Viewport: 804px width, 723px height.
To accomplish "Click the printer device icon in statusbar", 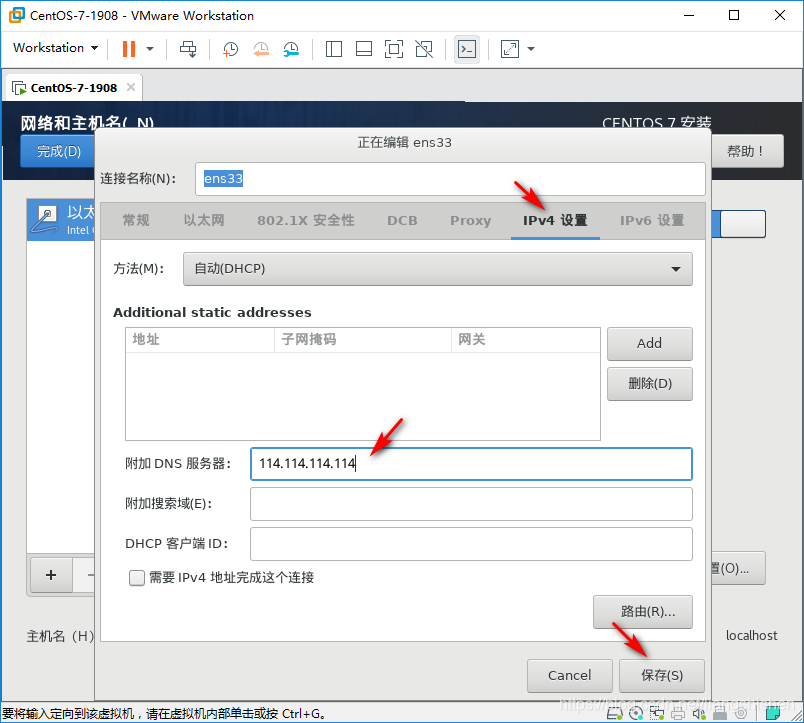I will coord(677,714).
